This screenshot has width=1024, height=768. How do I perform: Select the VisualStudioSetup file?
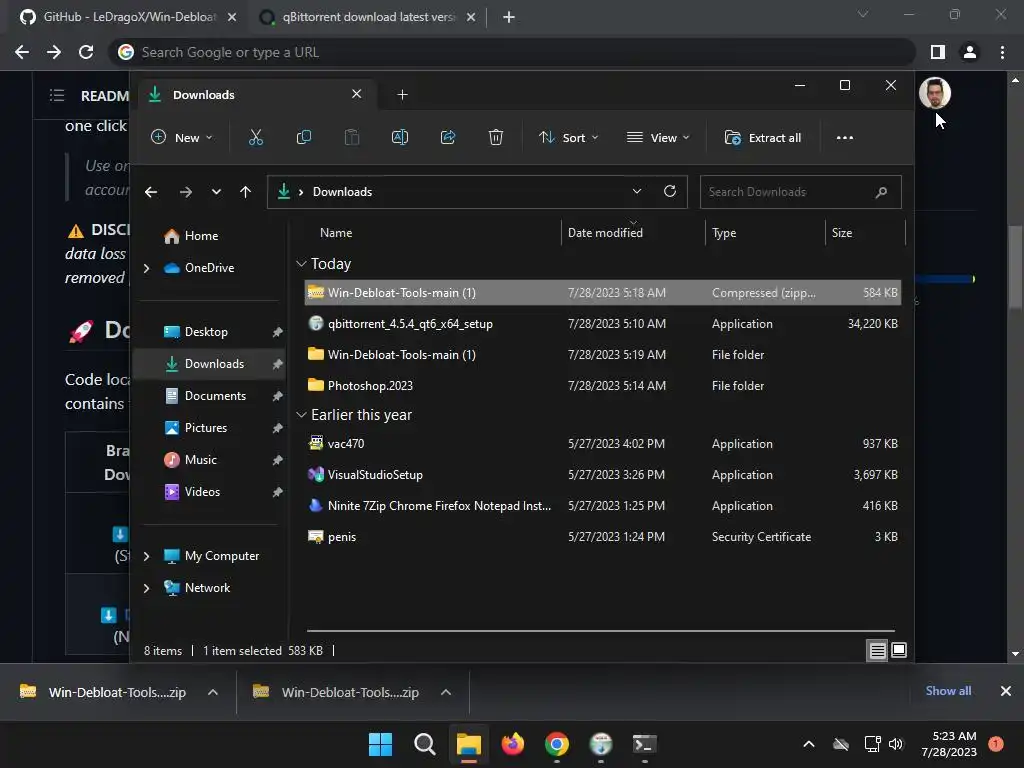point(602,475)
